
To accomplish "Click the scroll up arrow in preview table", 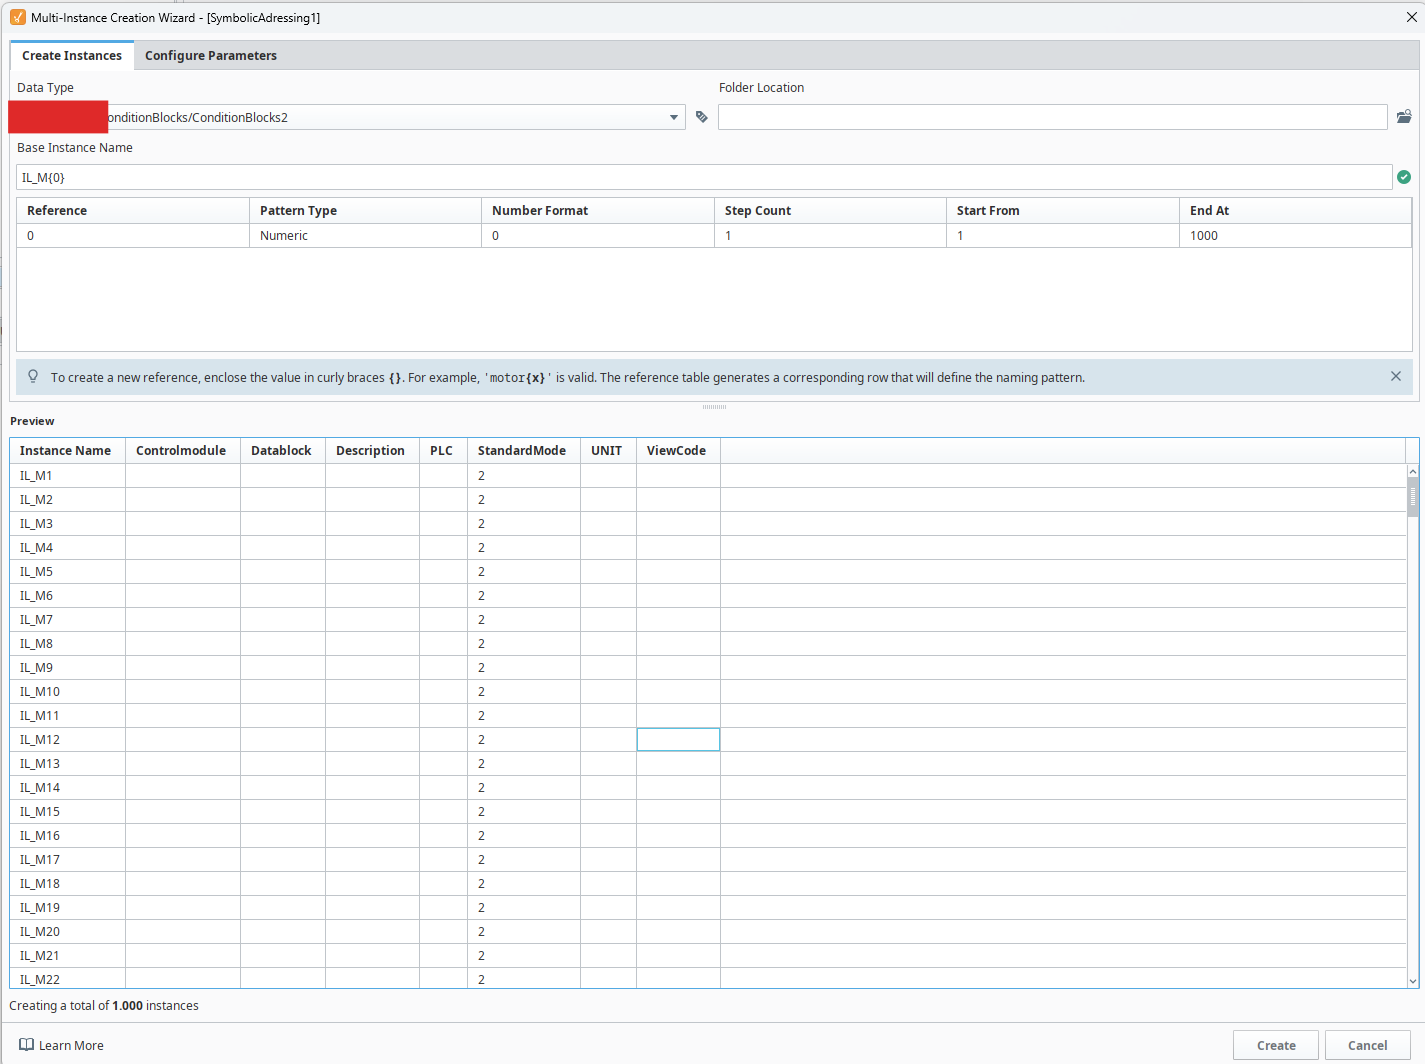I will click(x=1413, y=471).
